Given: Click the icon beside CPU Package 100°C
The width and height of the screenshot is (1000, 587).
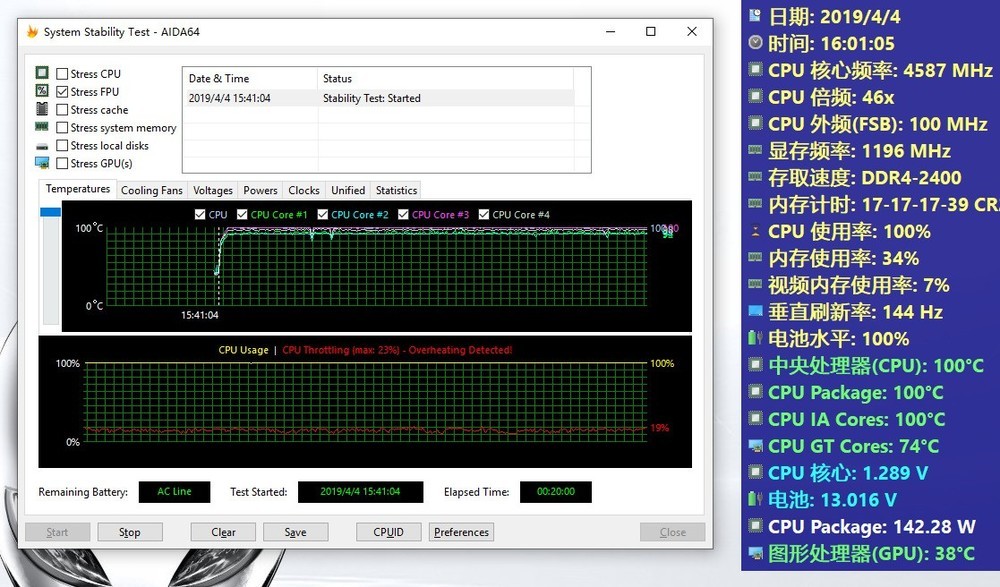Looking at the screenshot, I should 755,391.
